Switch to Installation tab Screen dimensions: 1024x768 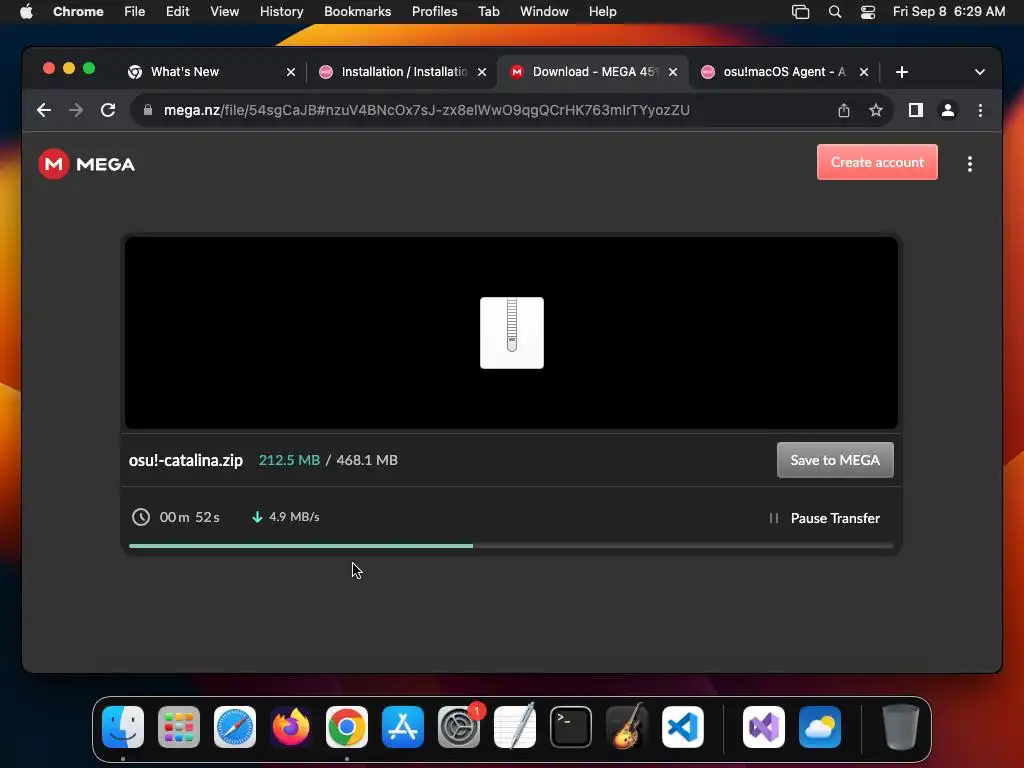(404, 72)
